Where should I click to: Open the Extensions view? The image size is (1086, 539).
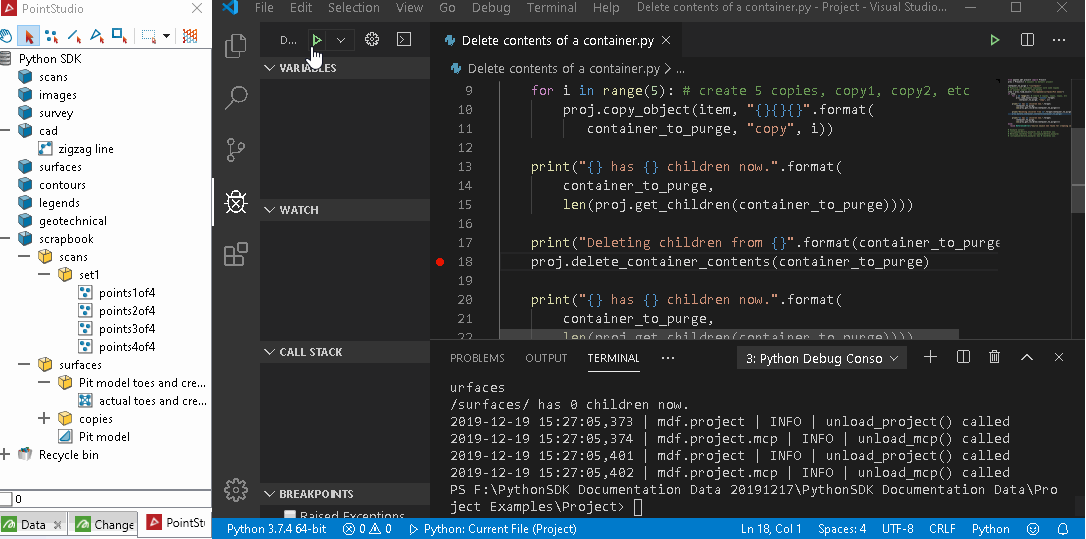[236, 254]
